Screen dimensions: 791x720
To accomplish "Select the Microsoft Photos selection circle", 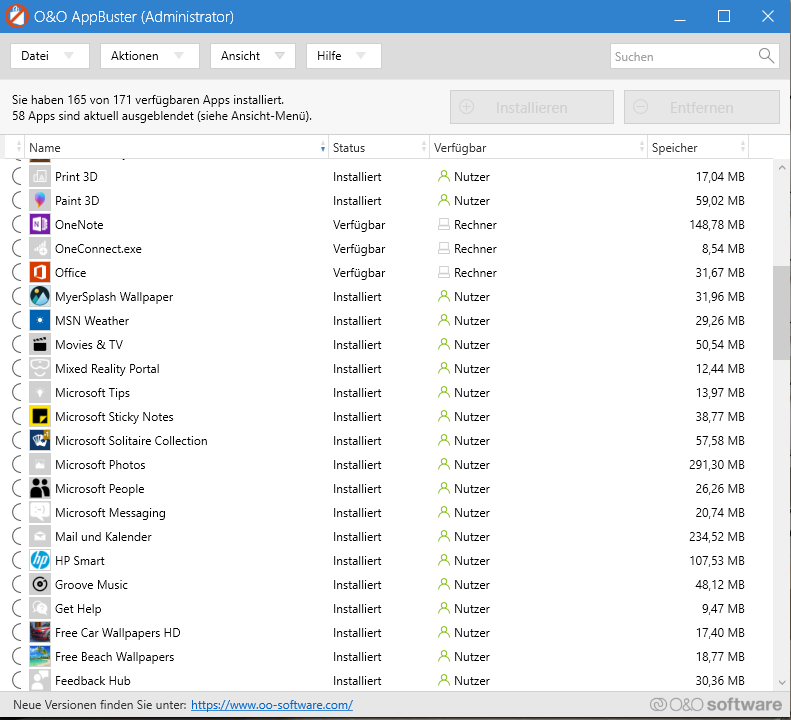I will tap(17, 464).
